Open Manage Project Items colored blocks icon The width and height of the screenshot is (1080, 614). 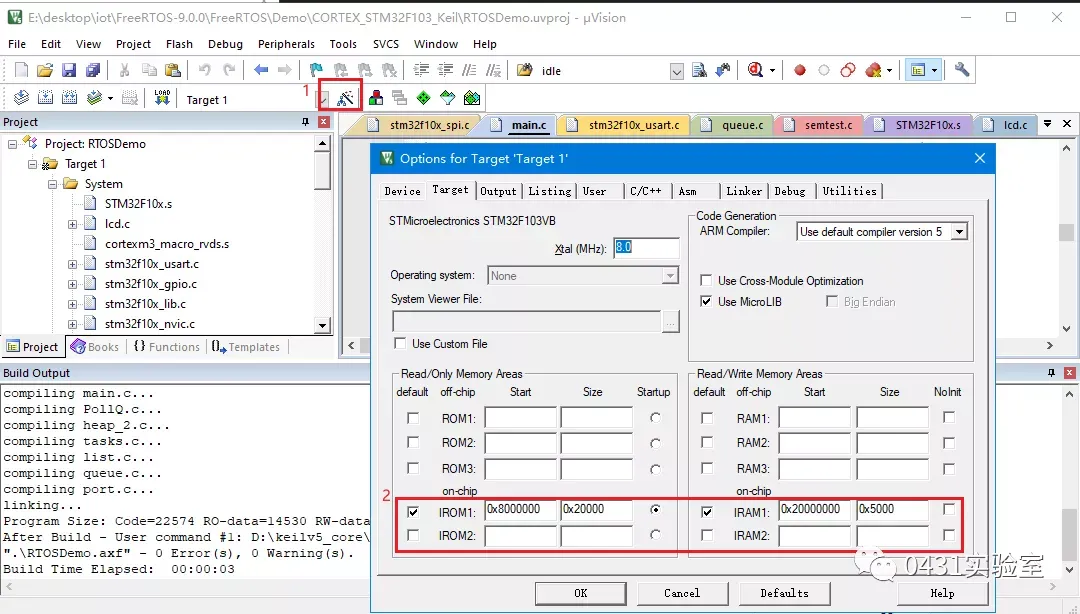[376, 98]
